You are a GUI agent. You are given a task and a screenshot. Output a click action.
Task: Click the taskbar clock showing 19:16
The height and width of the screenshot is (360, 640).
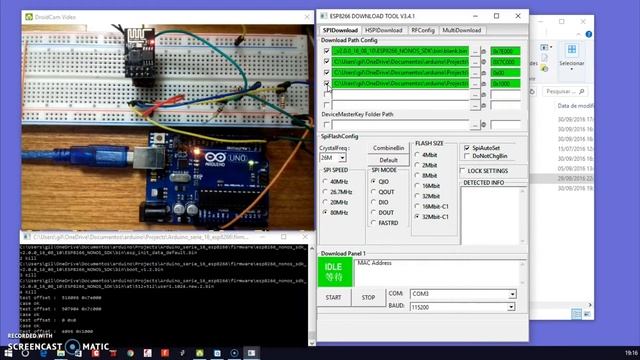(631, 353)
